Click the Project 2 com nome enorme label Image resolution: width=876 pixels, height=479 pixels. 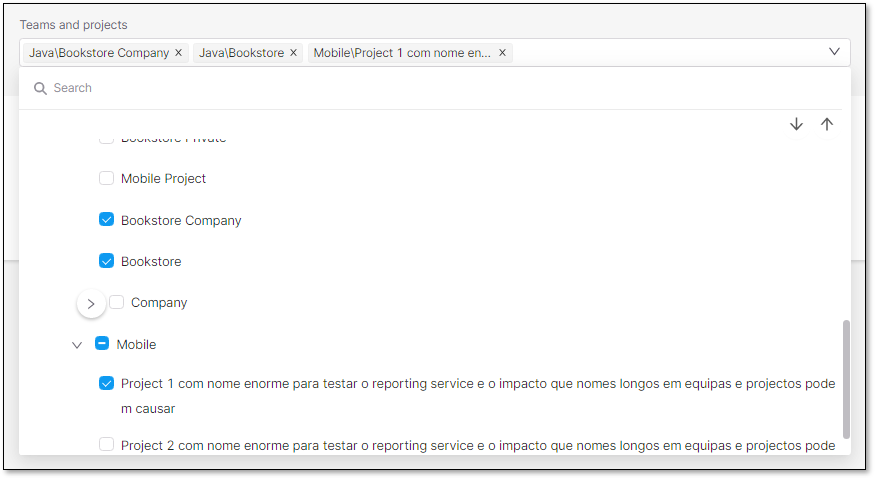pos(478,445)
